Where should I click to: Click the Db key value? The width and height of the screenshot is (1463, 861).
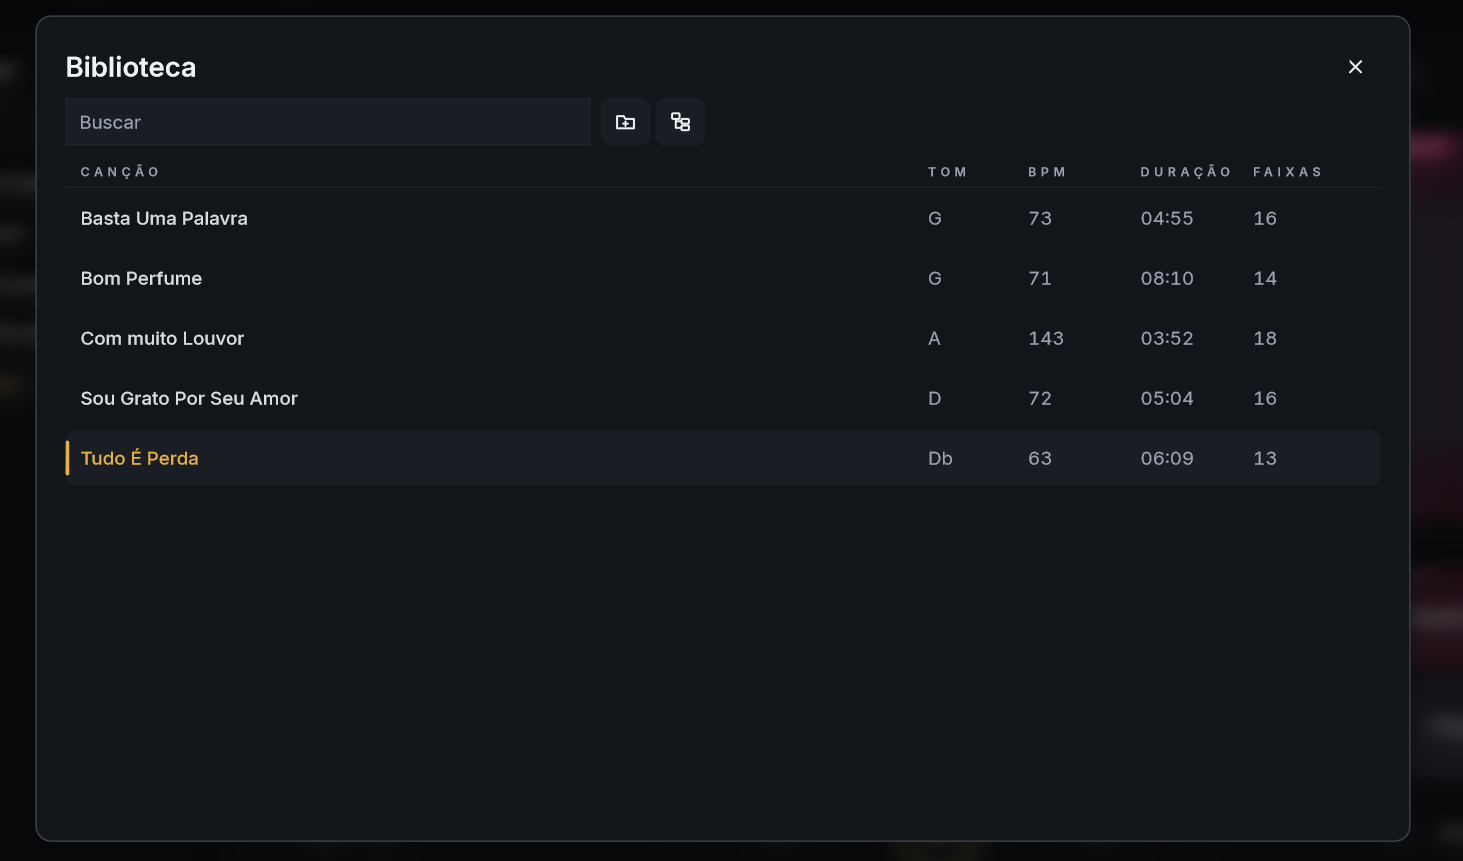(940, 458)
